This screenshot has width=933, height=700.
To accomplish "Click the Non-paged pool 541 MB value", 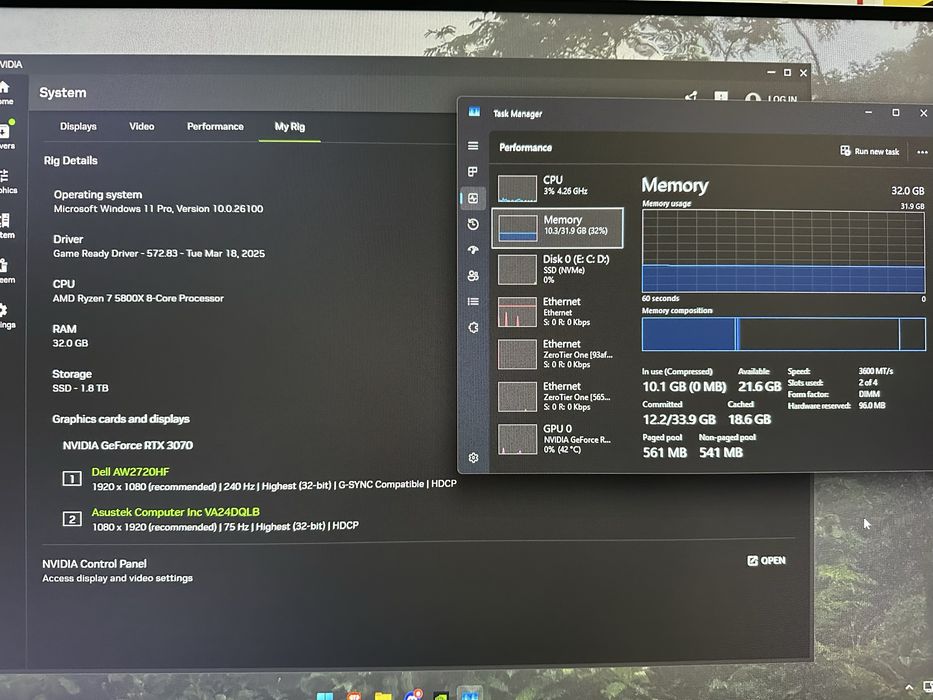I will coord(721,453).
